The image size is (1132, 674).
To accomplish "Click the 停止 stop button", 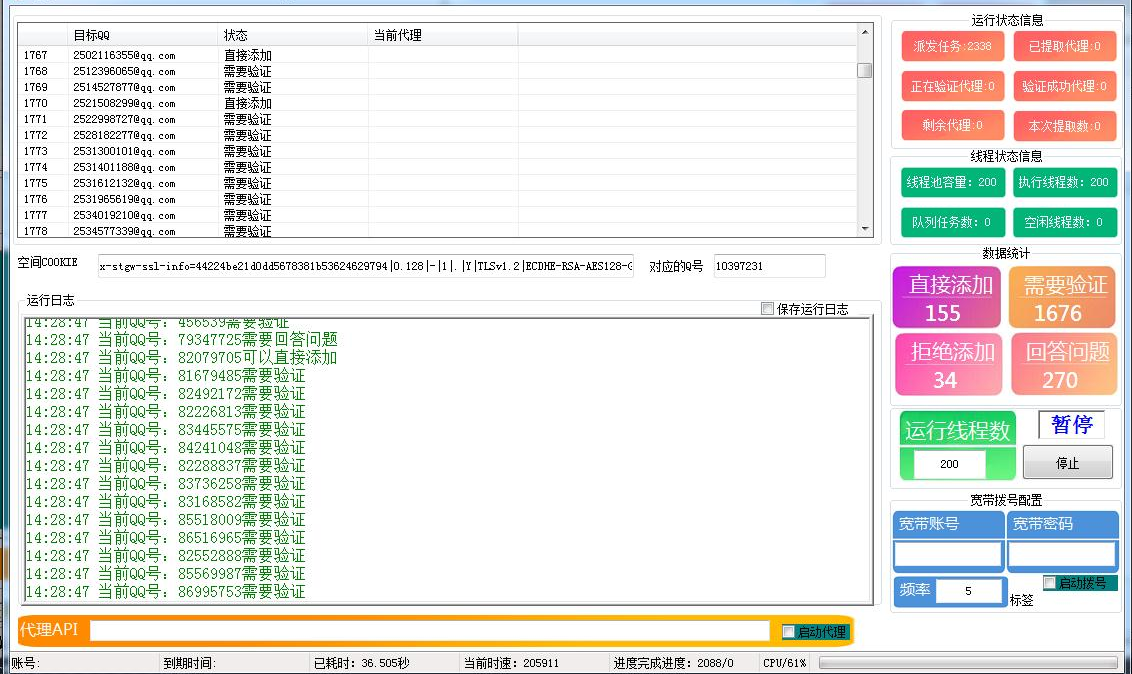I will 1067,463.
